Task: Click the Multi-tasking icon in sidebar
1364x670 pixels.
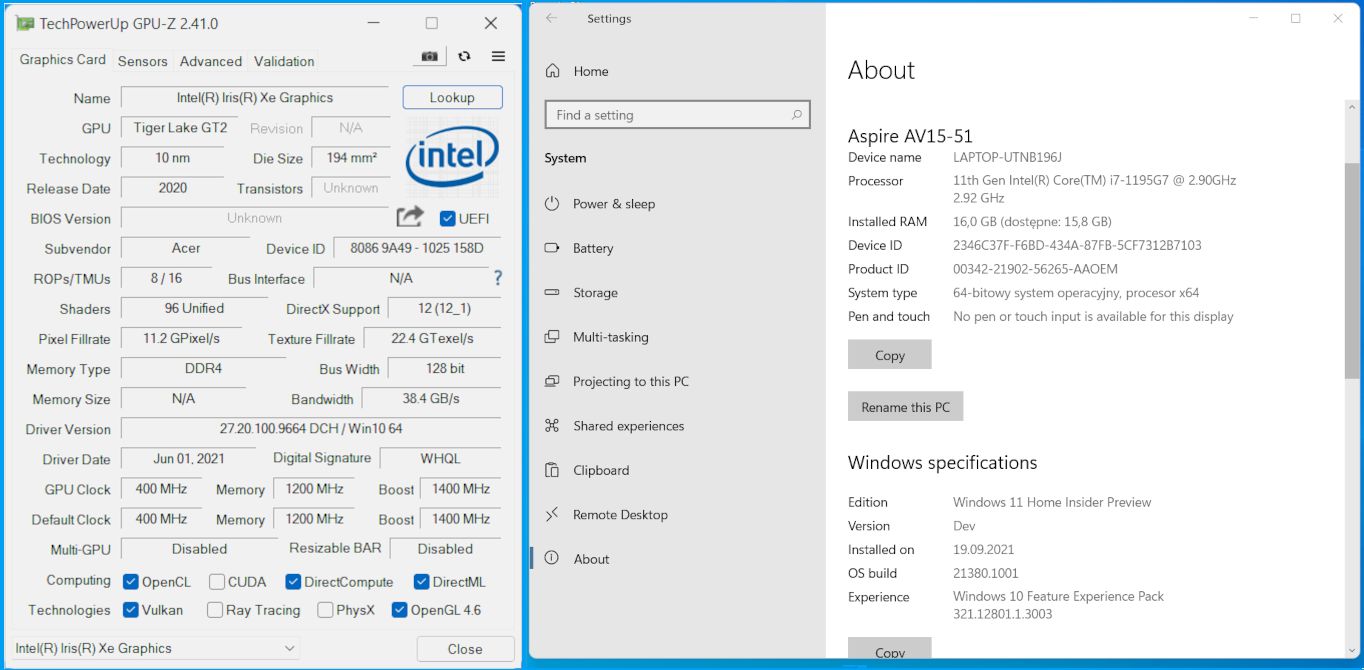Action: coord(552,337)
